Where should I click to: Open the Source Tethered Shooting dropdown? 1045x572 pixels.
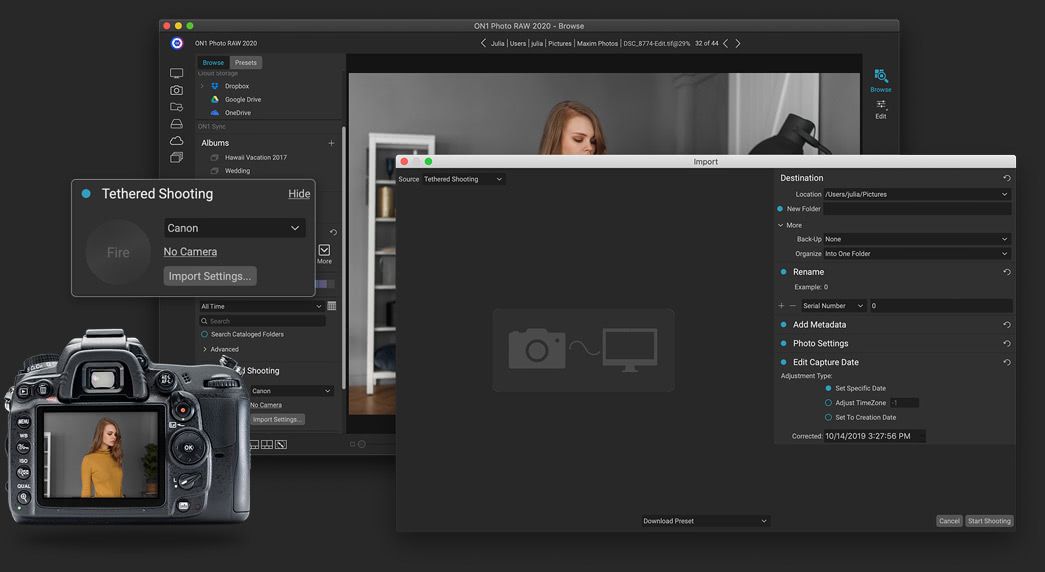[x=463, y=179]
